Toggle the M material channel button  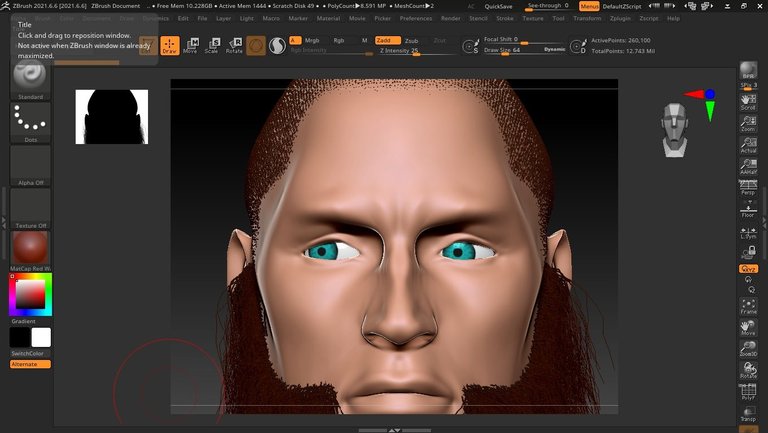[x=364, y=40]
